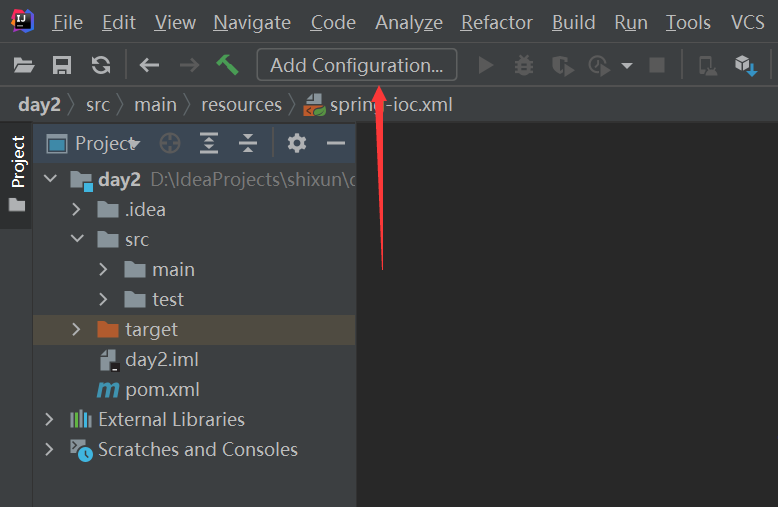Open the File menu
The height and width of the screenshot is (507, 778).
pyautogui.click(x=68, y=22)
